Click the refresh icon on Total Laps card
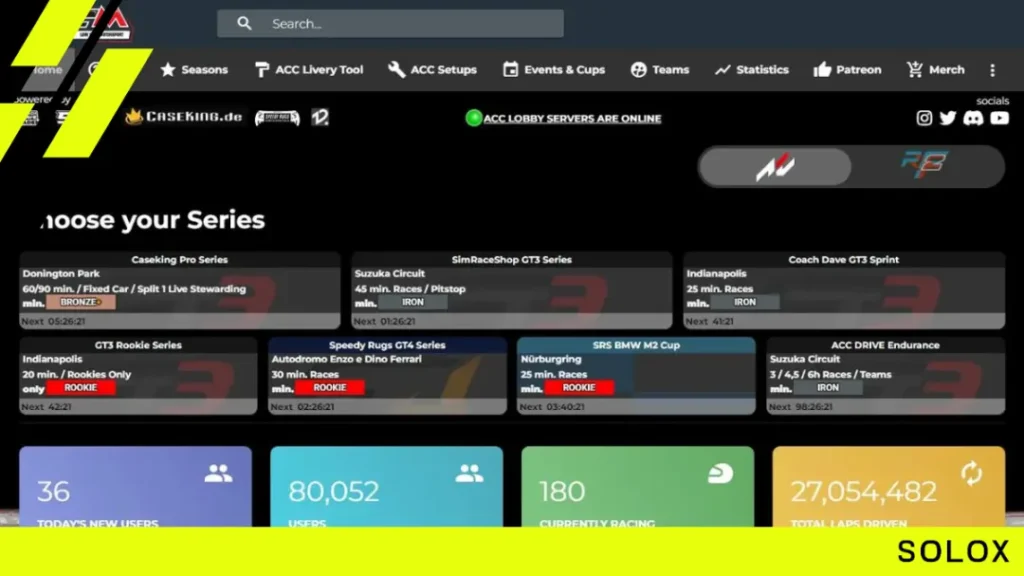Viewport: 1024px width, 576px height. tap(971, 473)
